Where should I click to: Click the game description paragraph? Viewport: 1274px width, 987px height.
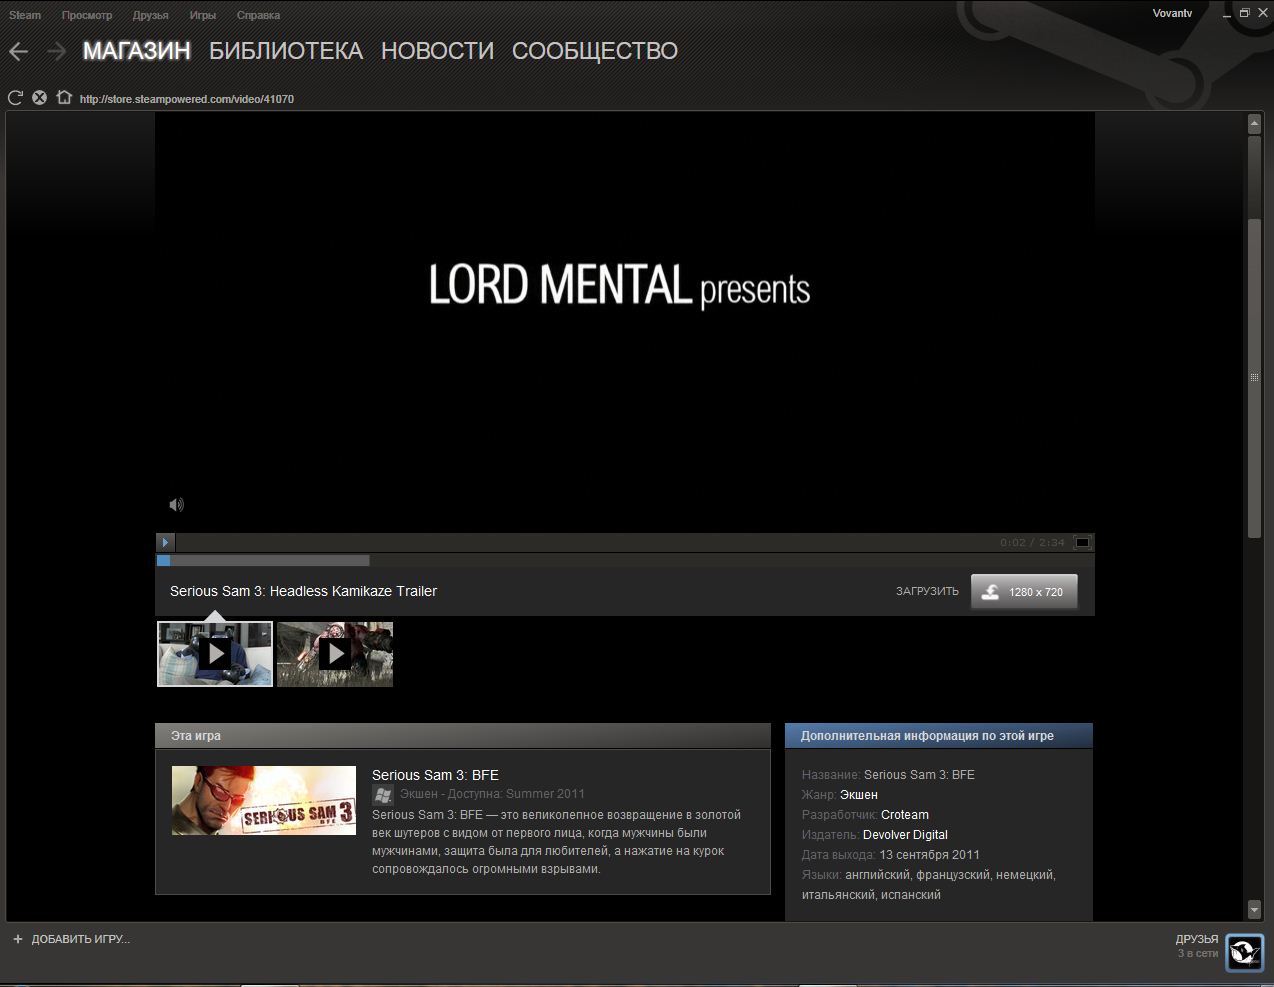(x=556, y=842)
